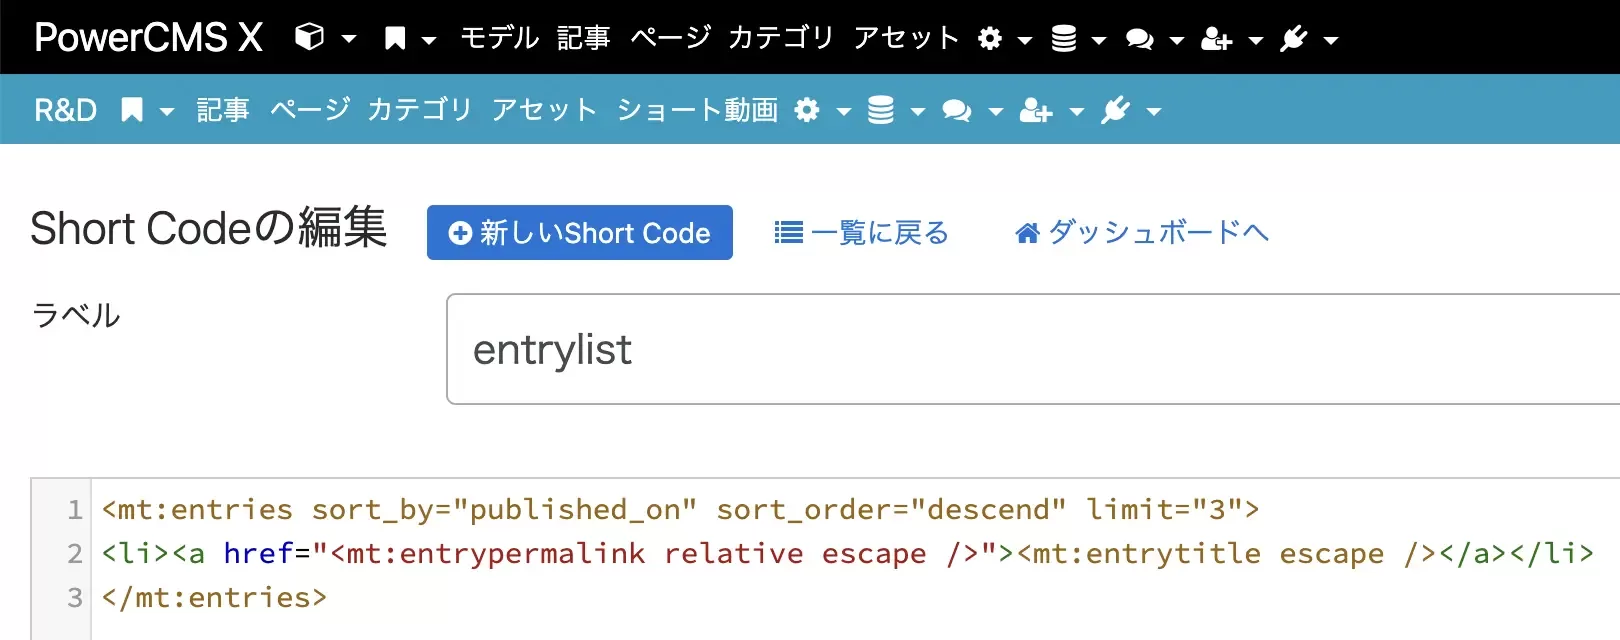Expand bookmark dropdown in blue R&D bar
1620x640 pixels.
click(167, 111)
